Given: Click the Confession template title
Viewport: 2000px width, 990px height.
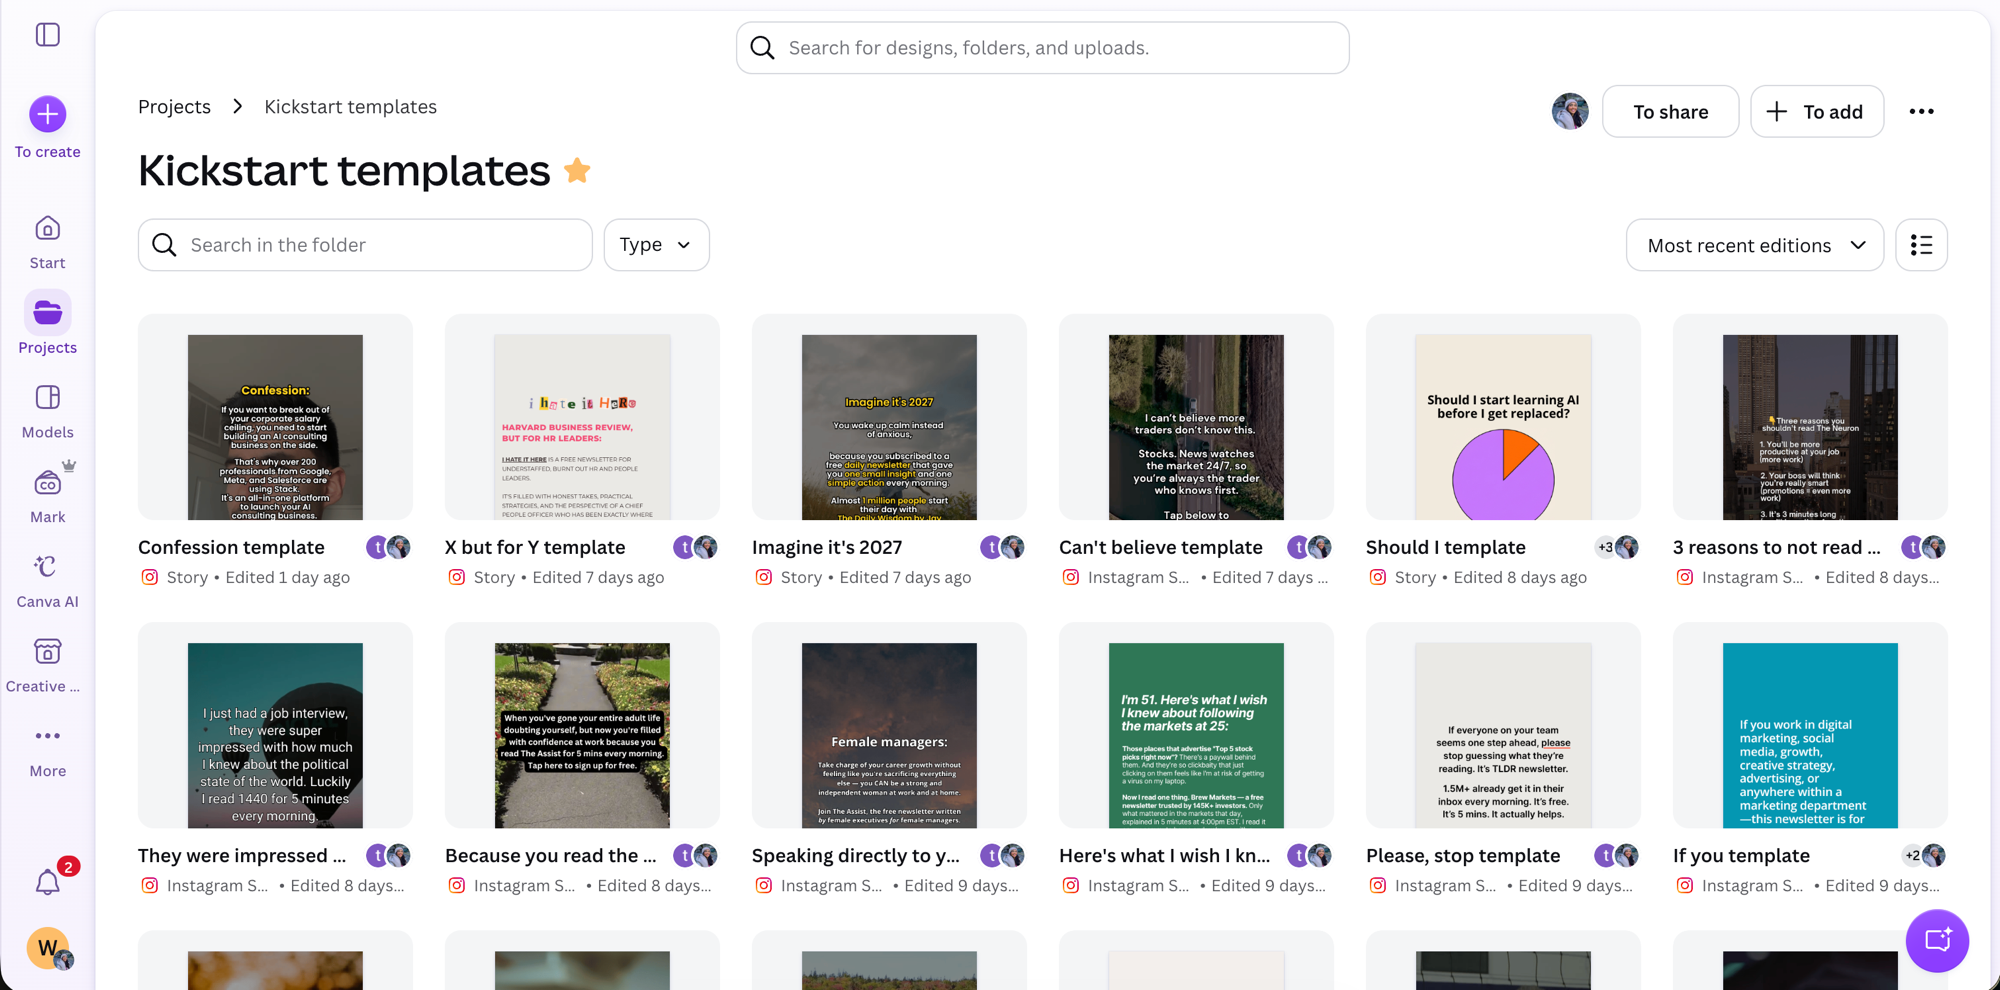Looking at the screenshot, I should click(231, 547).
